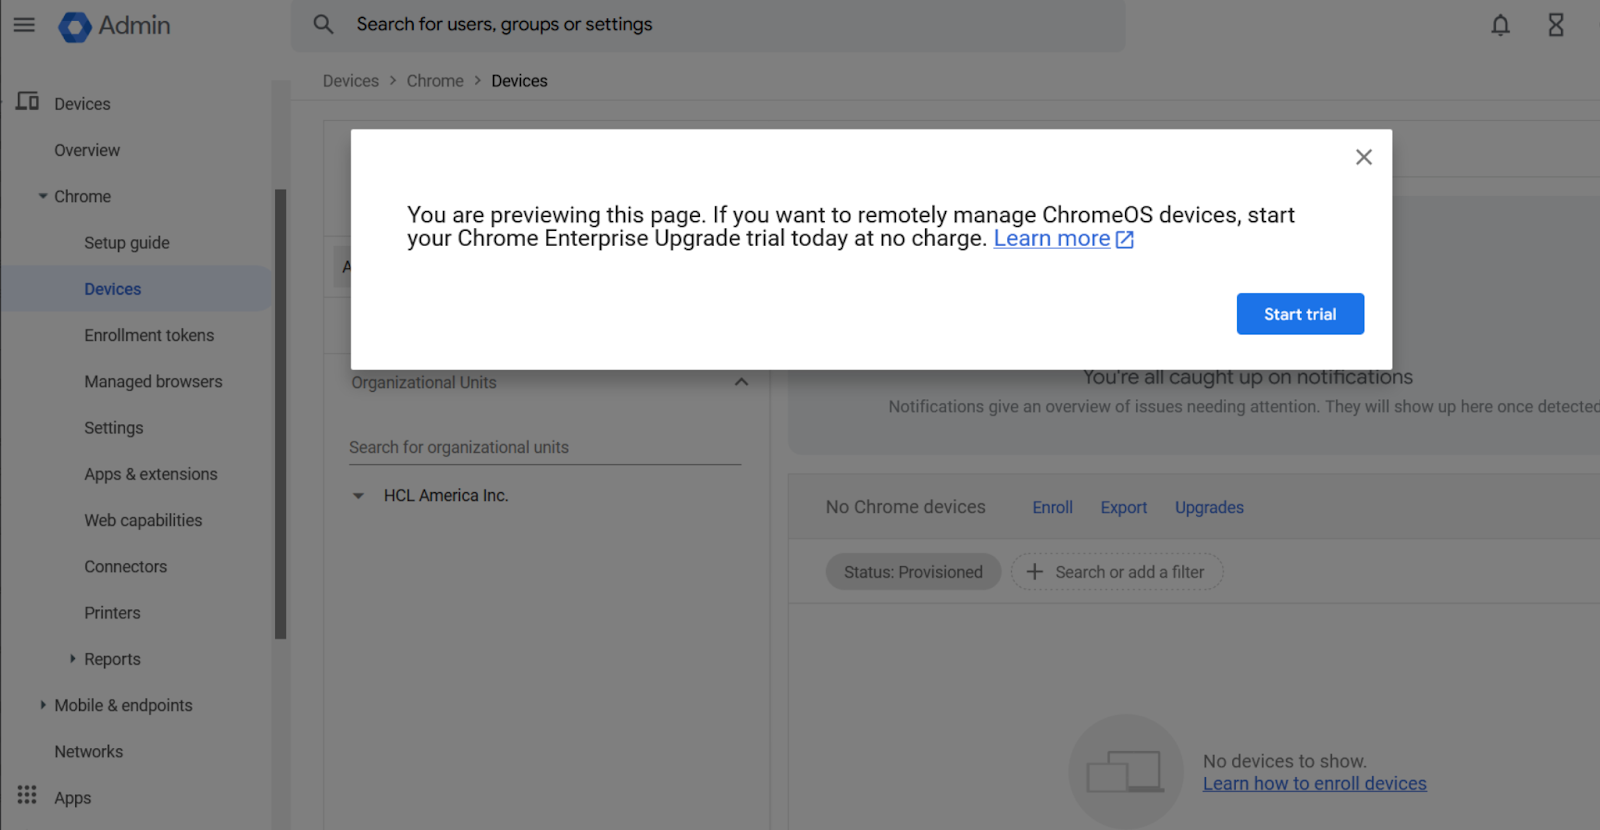Open the notifications bell

(x=1500, y=25)
